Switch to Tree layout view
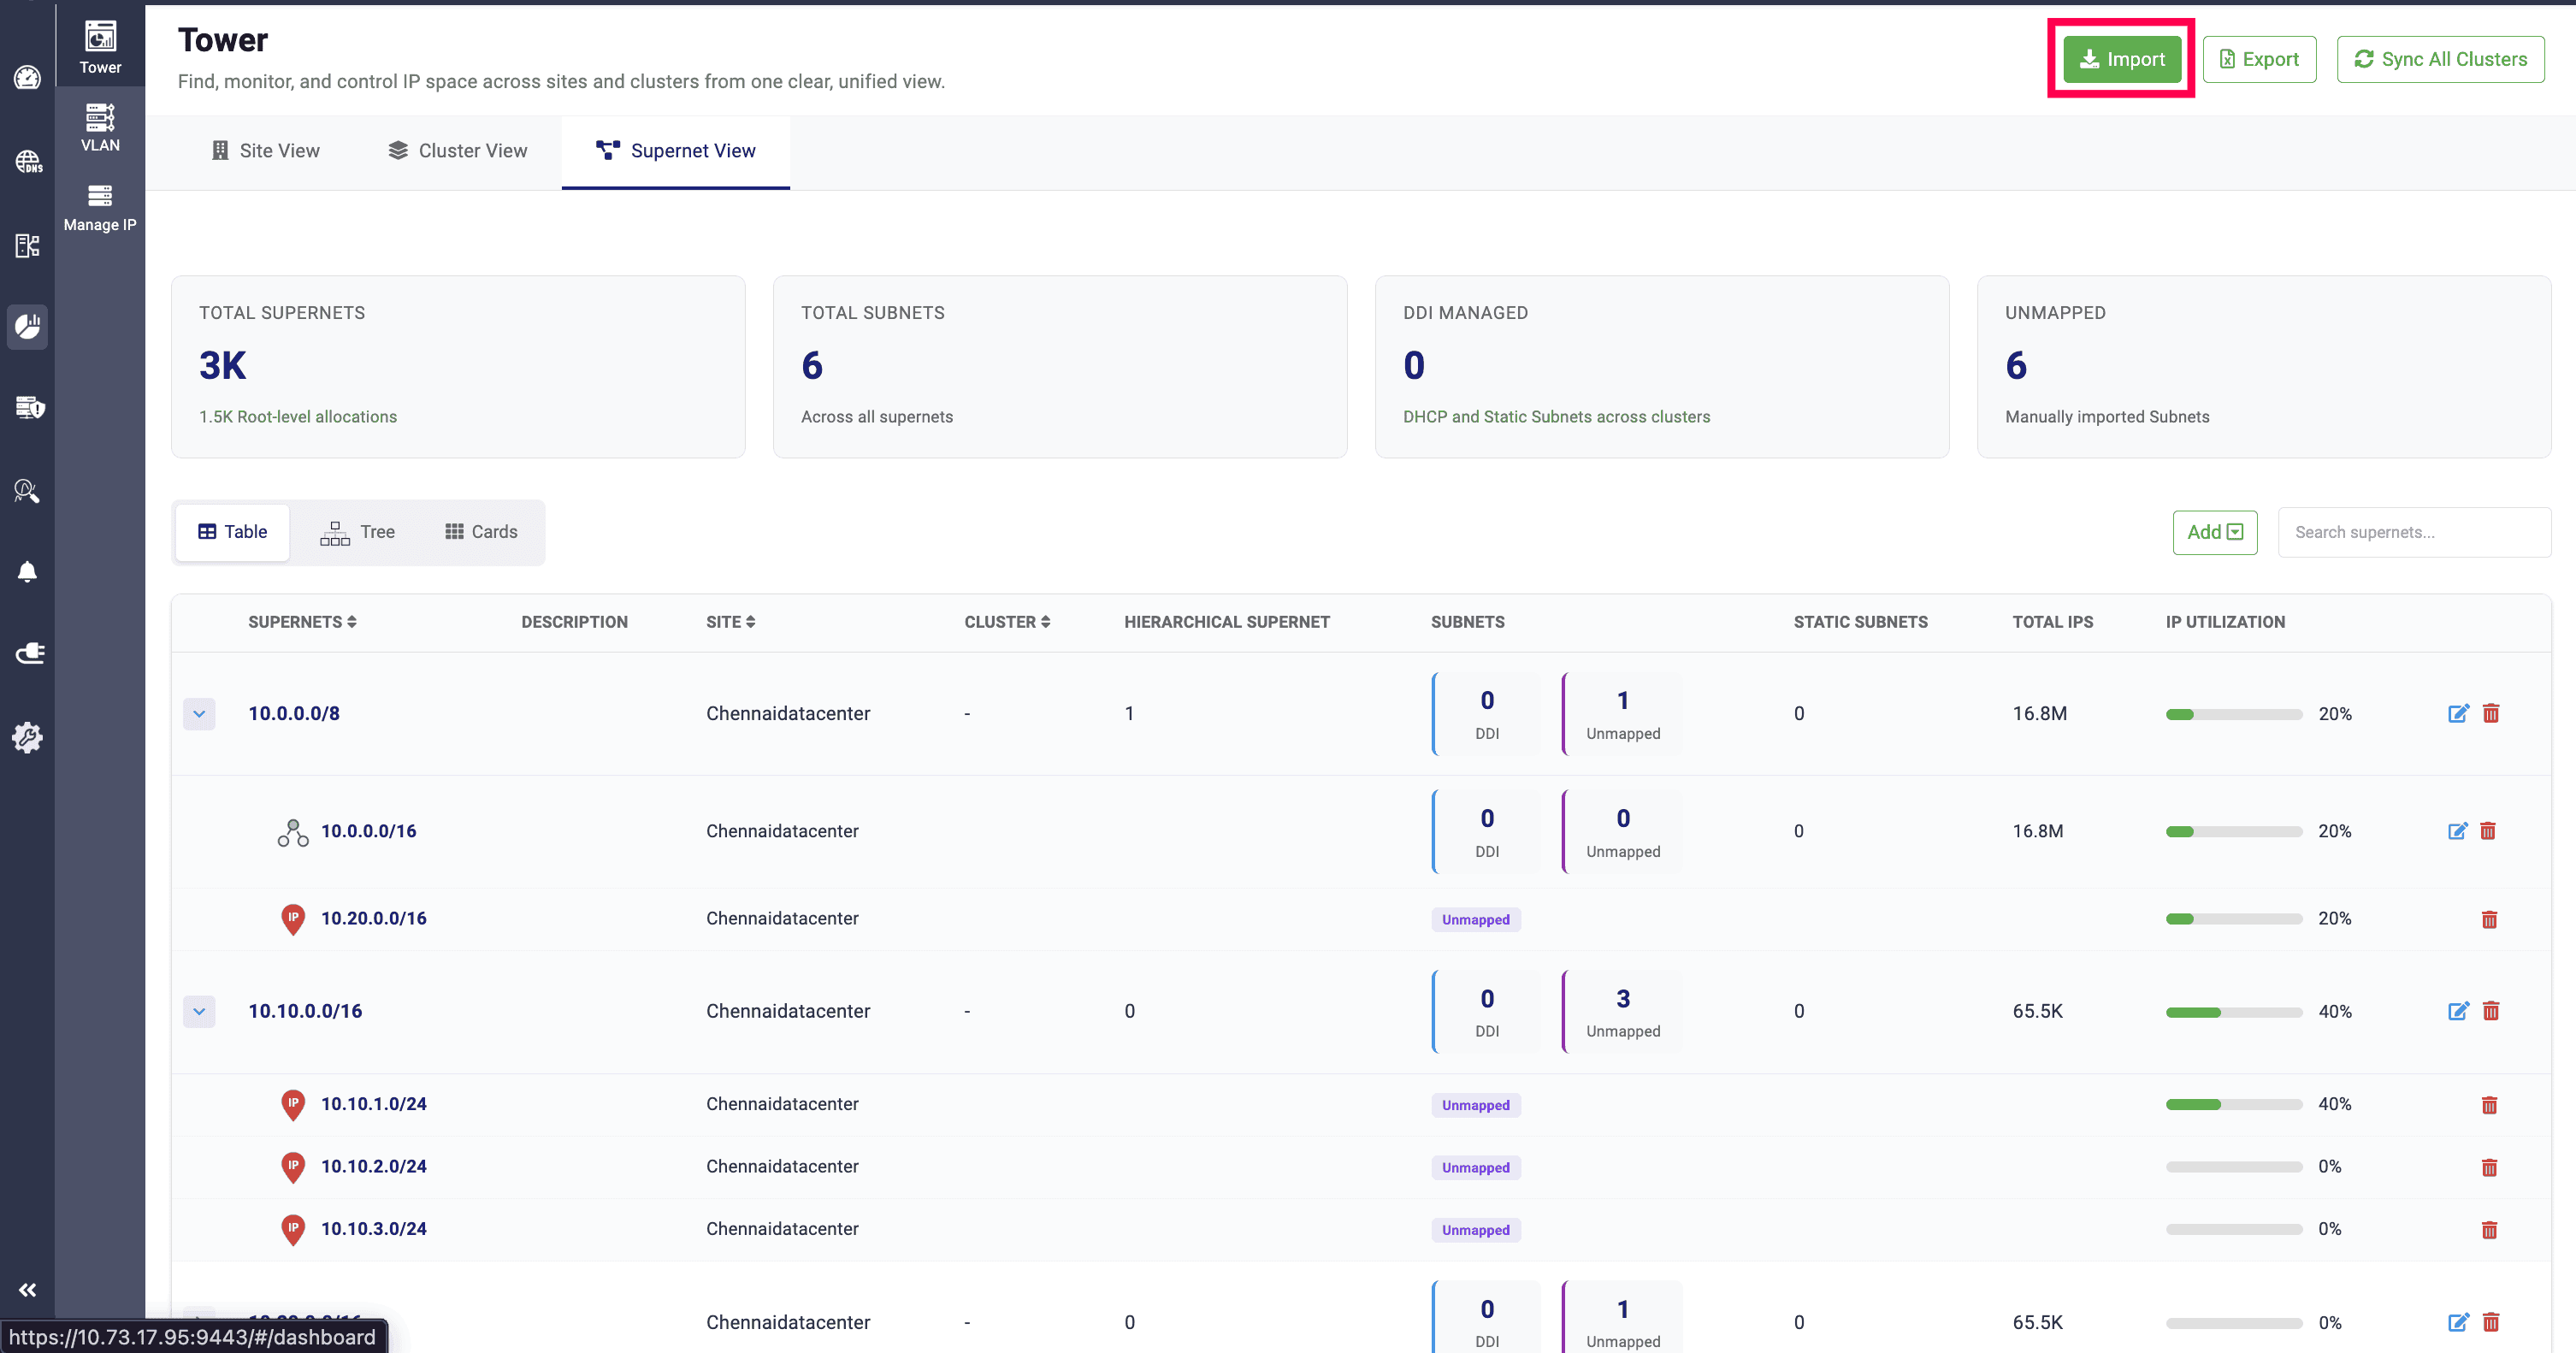This screenshot has height=1353, width=2576. [x=357, y=532]
